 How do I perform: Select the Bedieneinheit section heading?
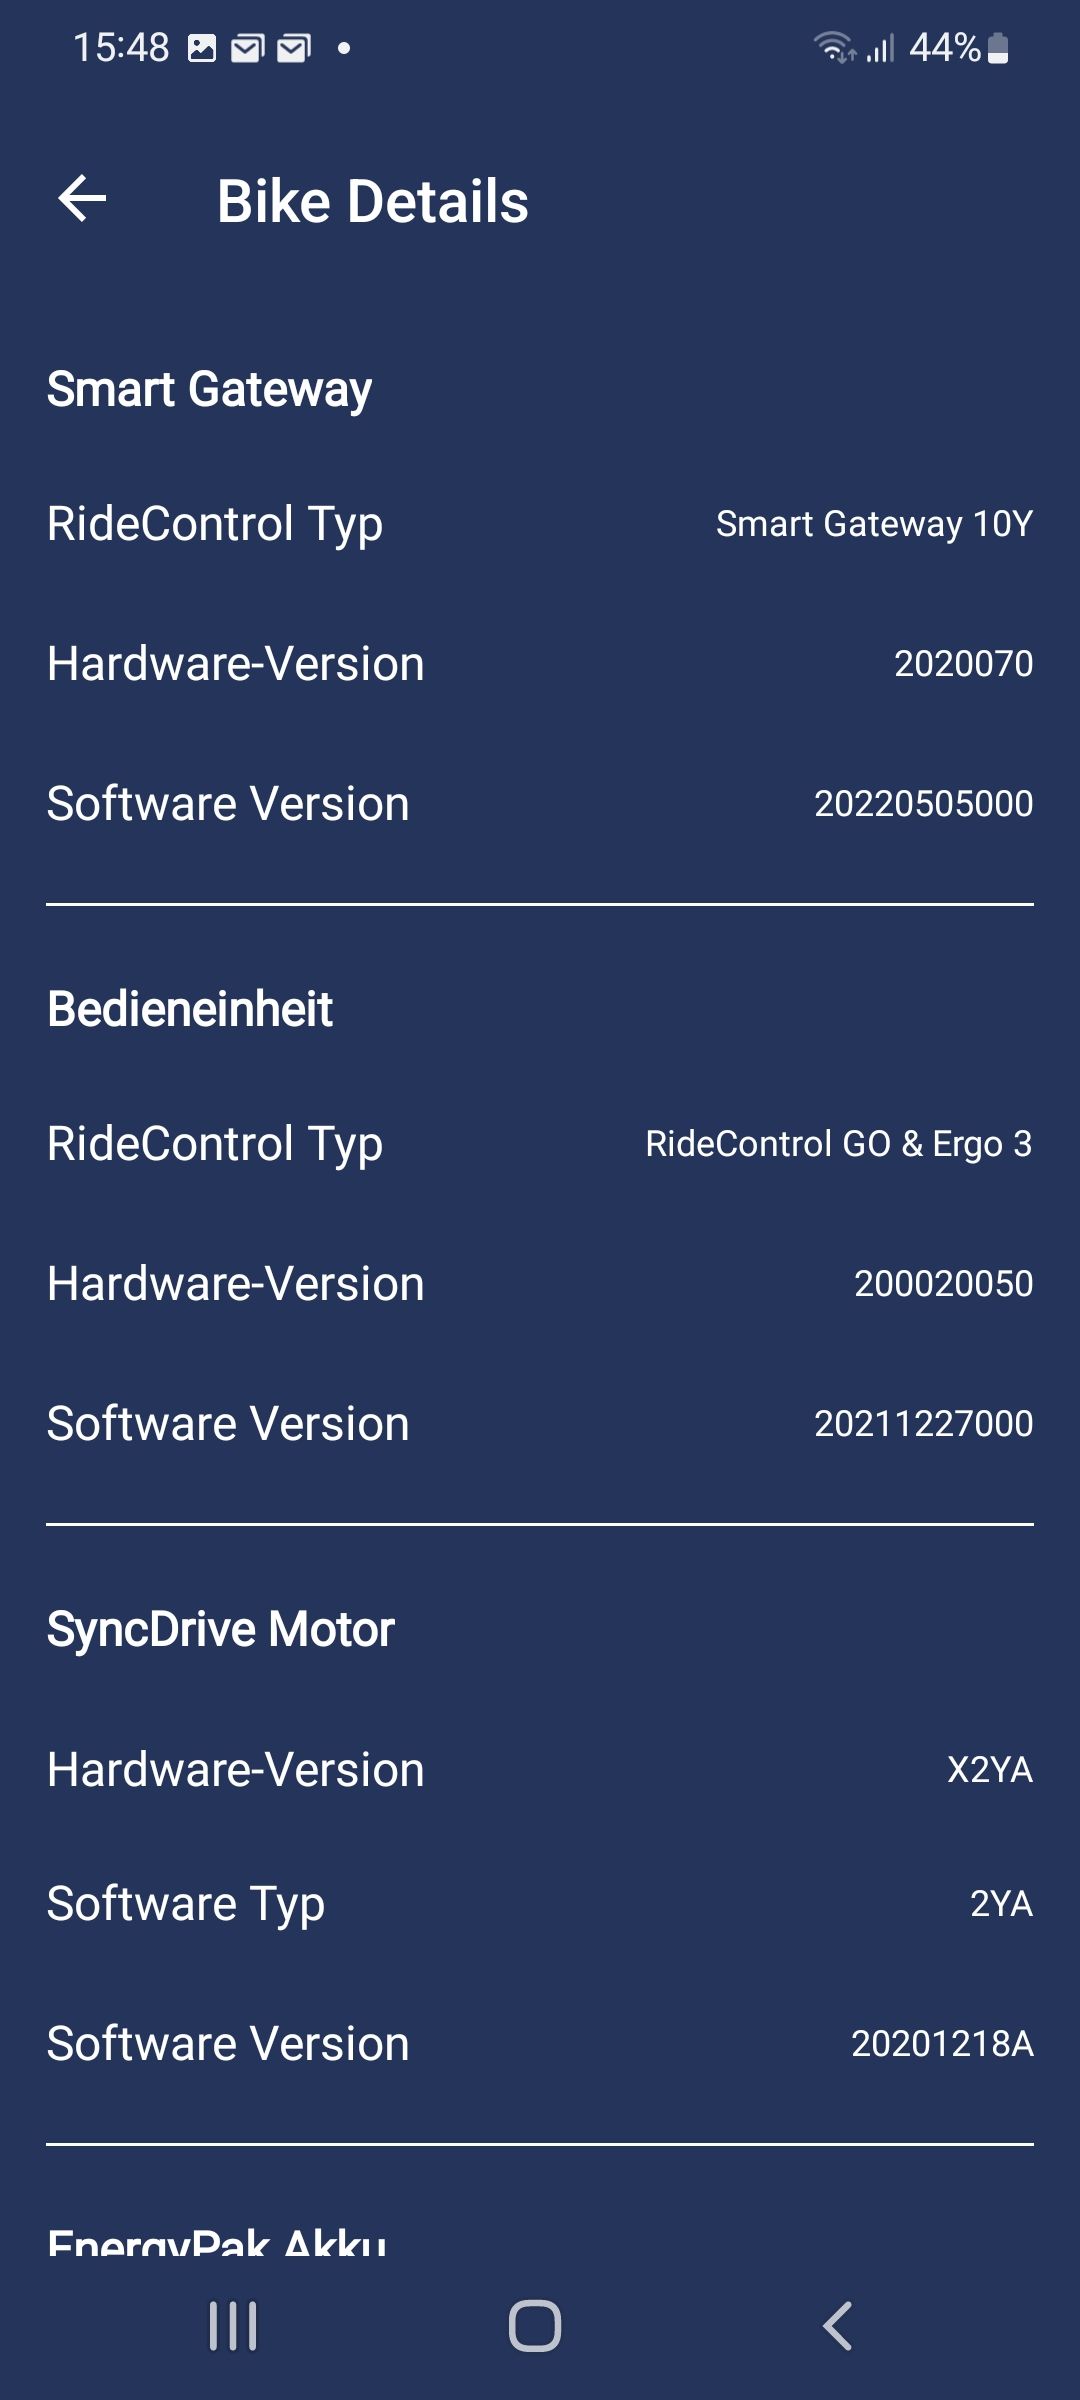[190, 1009]
